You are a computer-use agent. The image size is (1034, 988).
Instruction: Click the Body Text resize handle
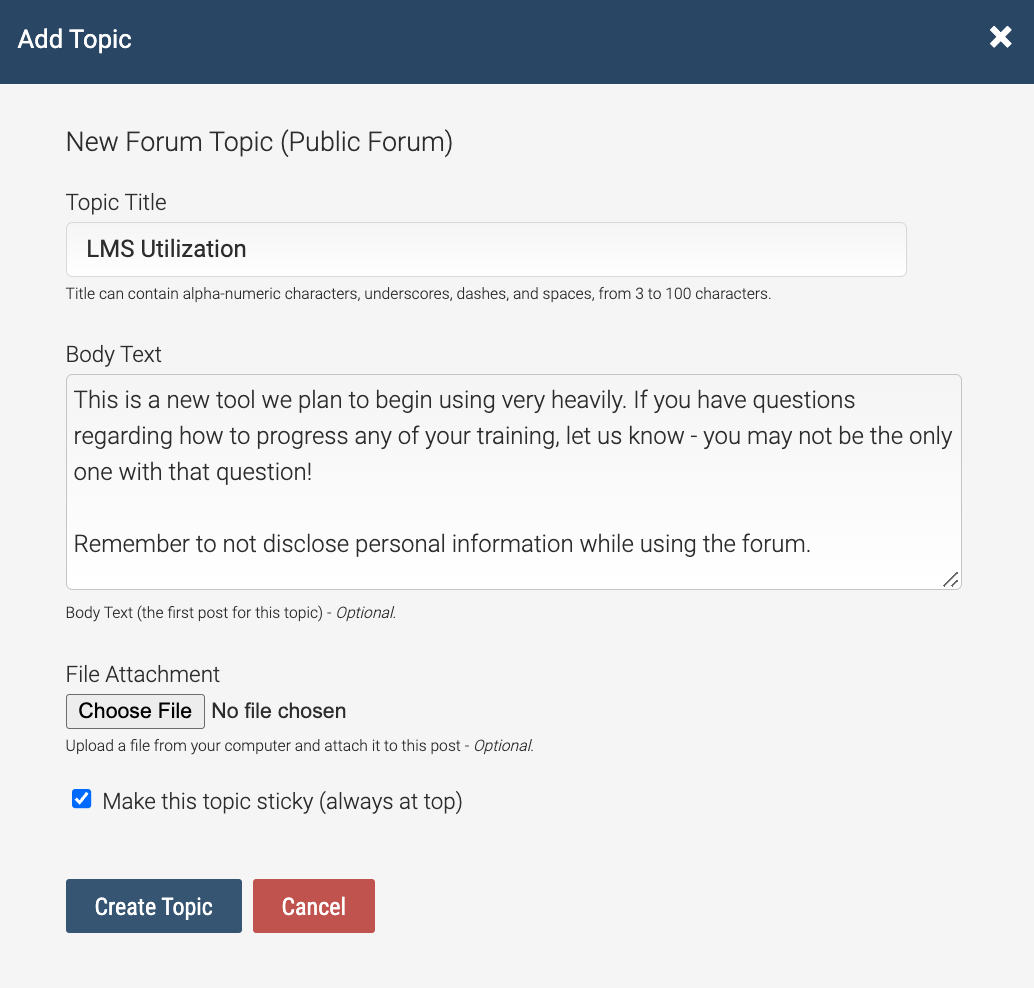(950, 580)
